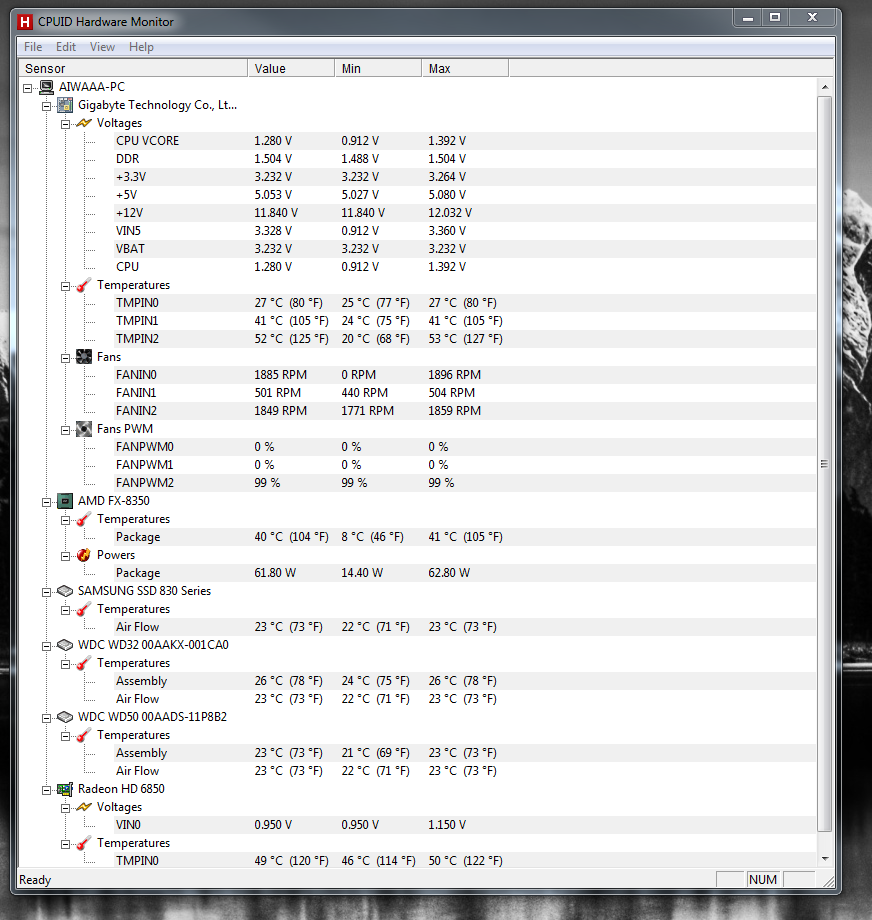This screenshot has width=872, height=920.
Task: Click the SAMSUNG SSD 830 drive icon
Action: tap(65, 591)
